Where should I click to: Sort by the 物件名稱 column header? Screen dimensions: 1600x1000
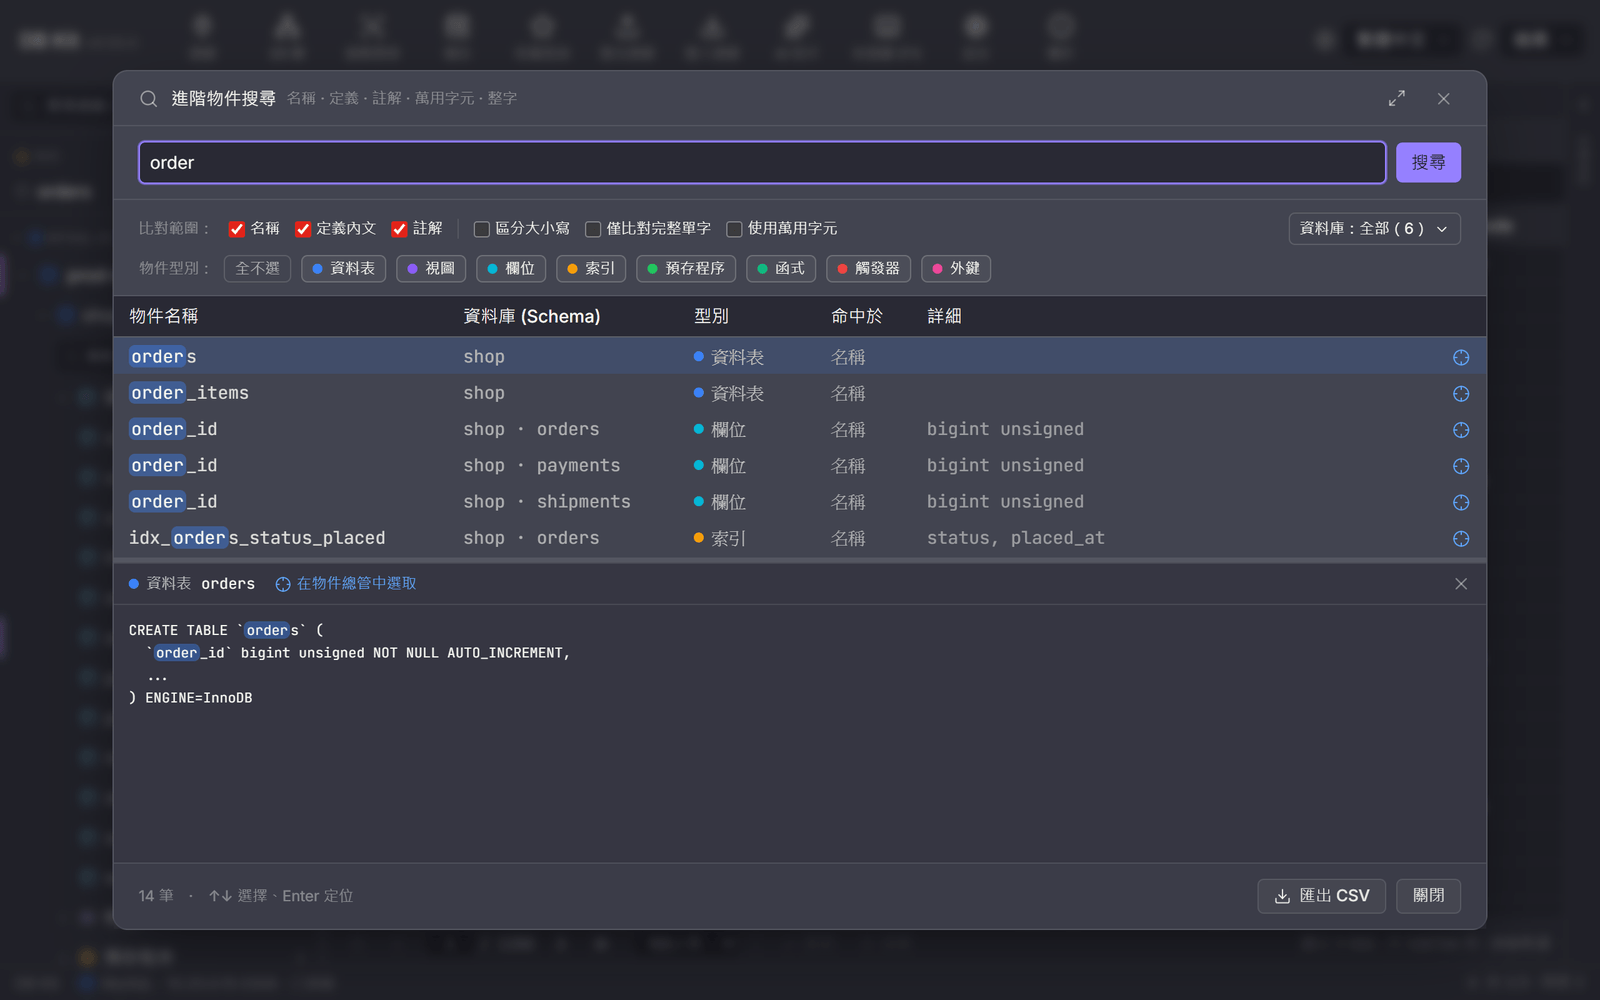[x=164, y=317]
